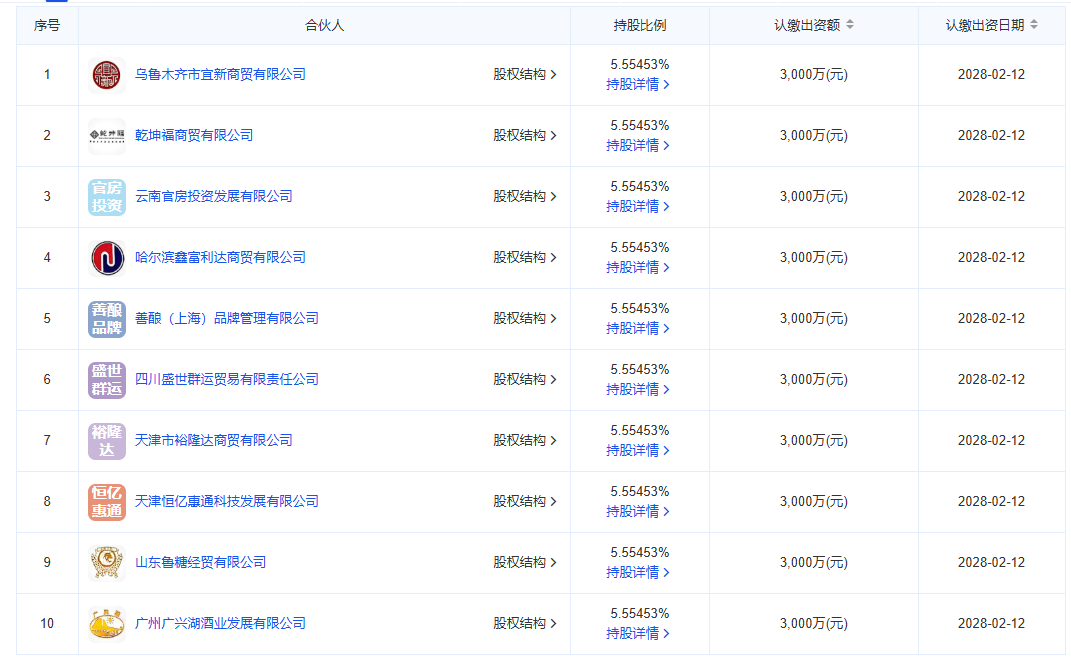Image resolution: width=1071 pixels, height=662 pixels.
Task: Click the 四川盛世群运贸易有限责任公司 logo tile
Action: point(107,379)
